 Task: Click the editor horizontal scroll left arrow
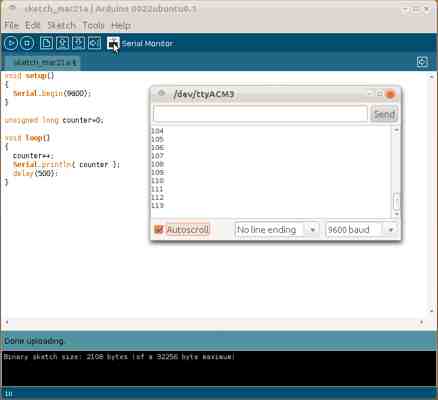pos(7,322)
